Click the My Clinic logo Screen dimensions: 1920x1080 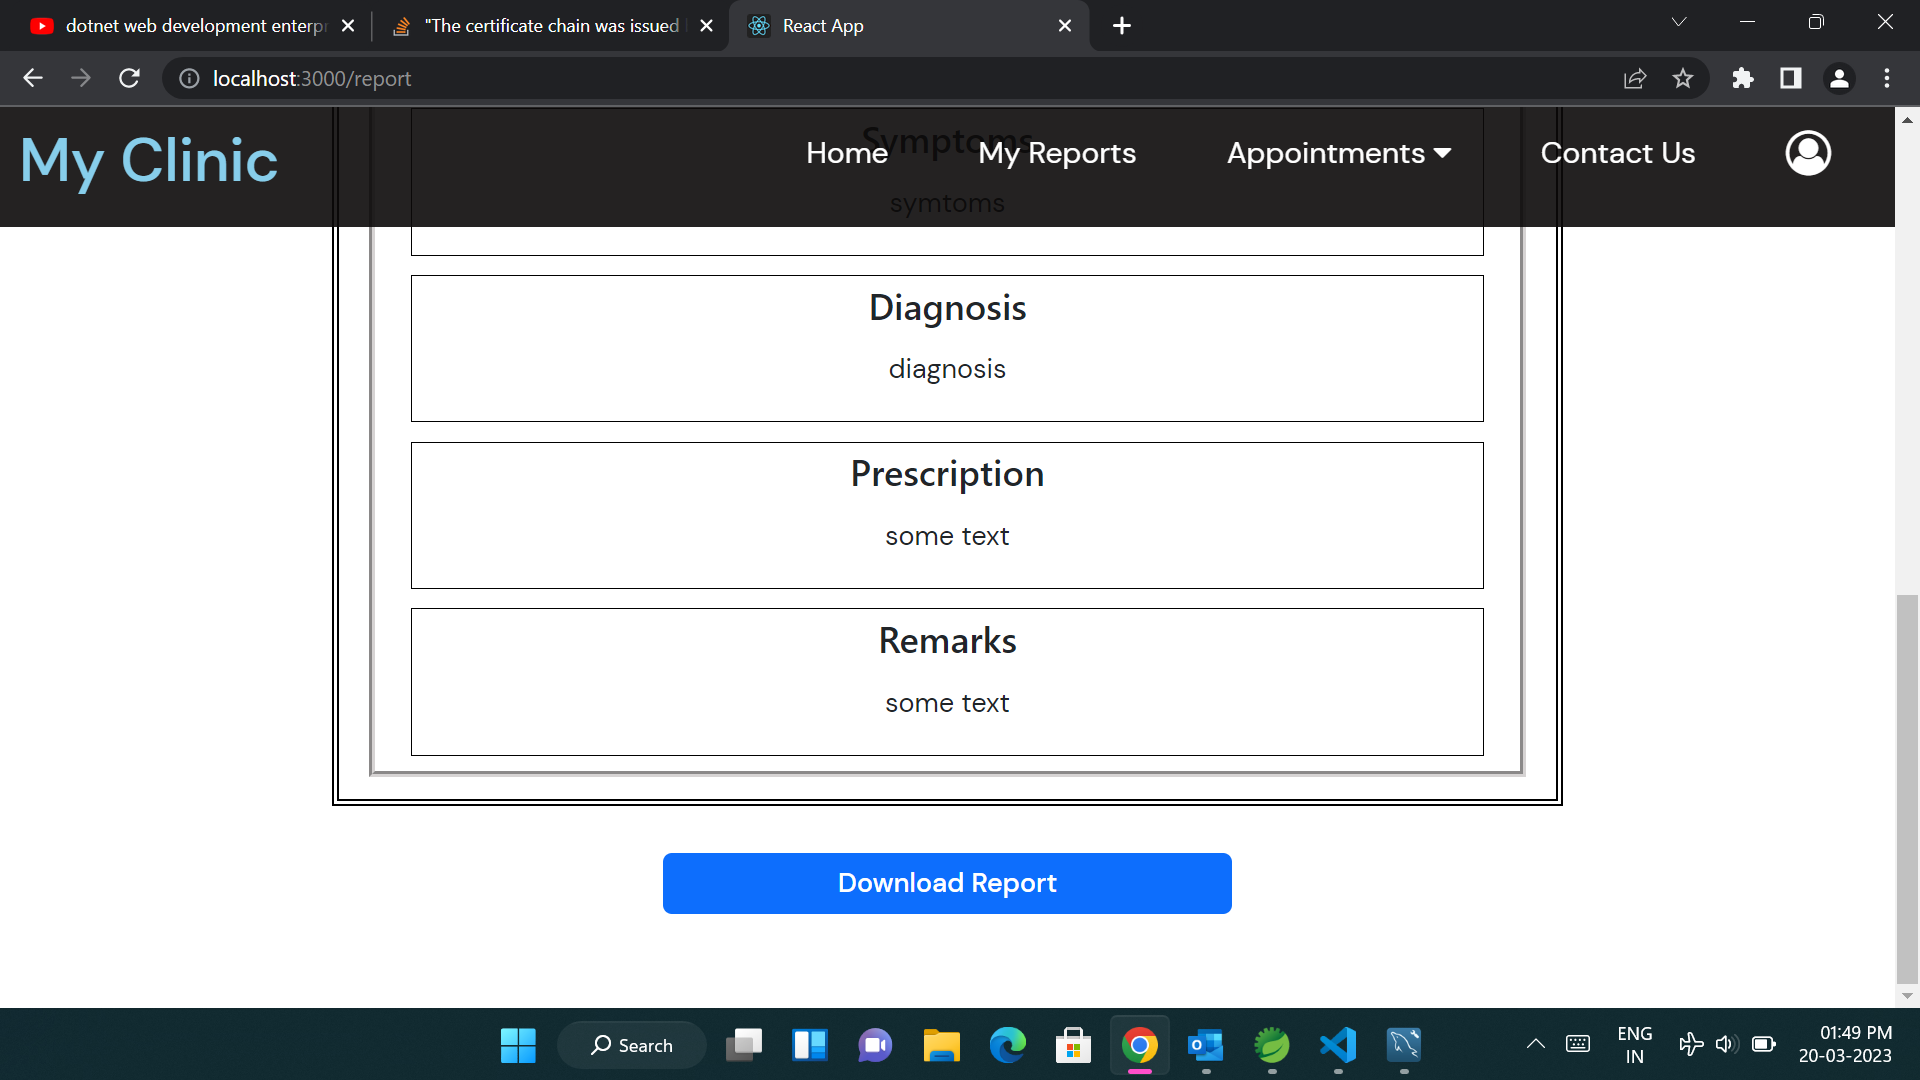(148, 160)
